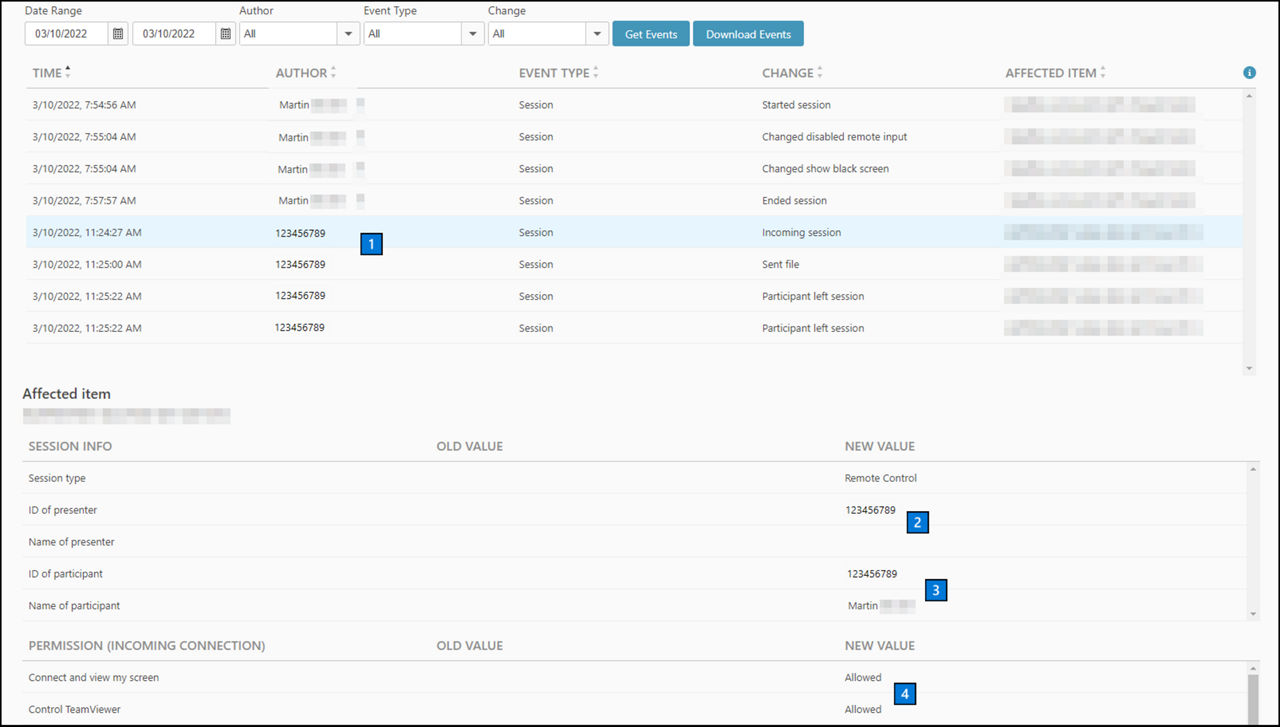Click the Name of presenter label

pyautogui.click(x=72, y=542)
